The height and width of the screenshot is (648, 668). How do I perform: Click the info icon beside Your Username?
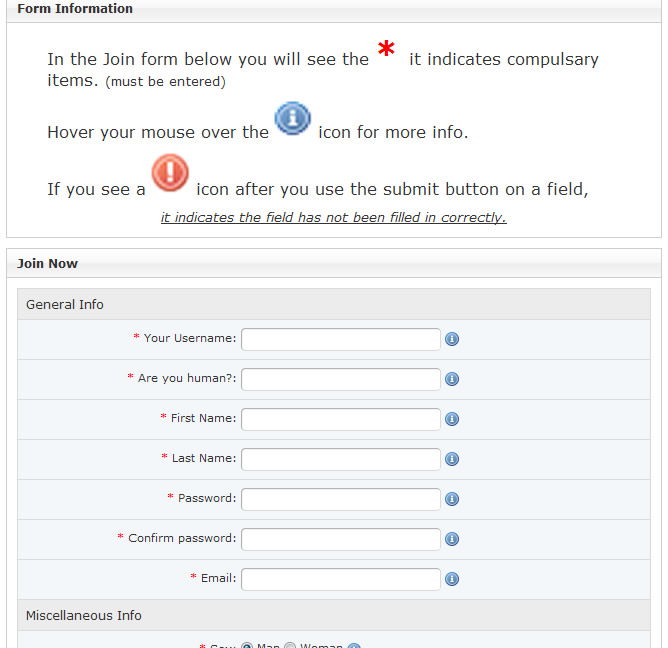(451, 339)
